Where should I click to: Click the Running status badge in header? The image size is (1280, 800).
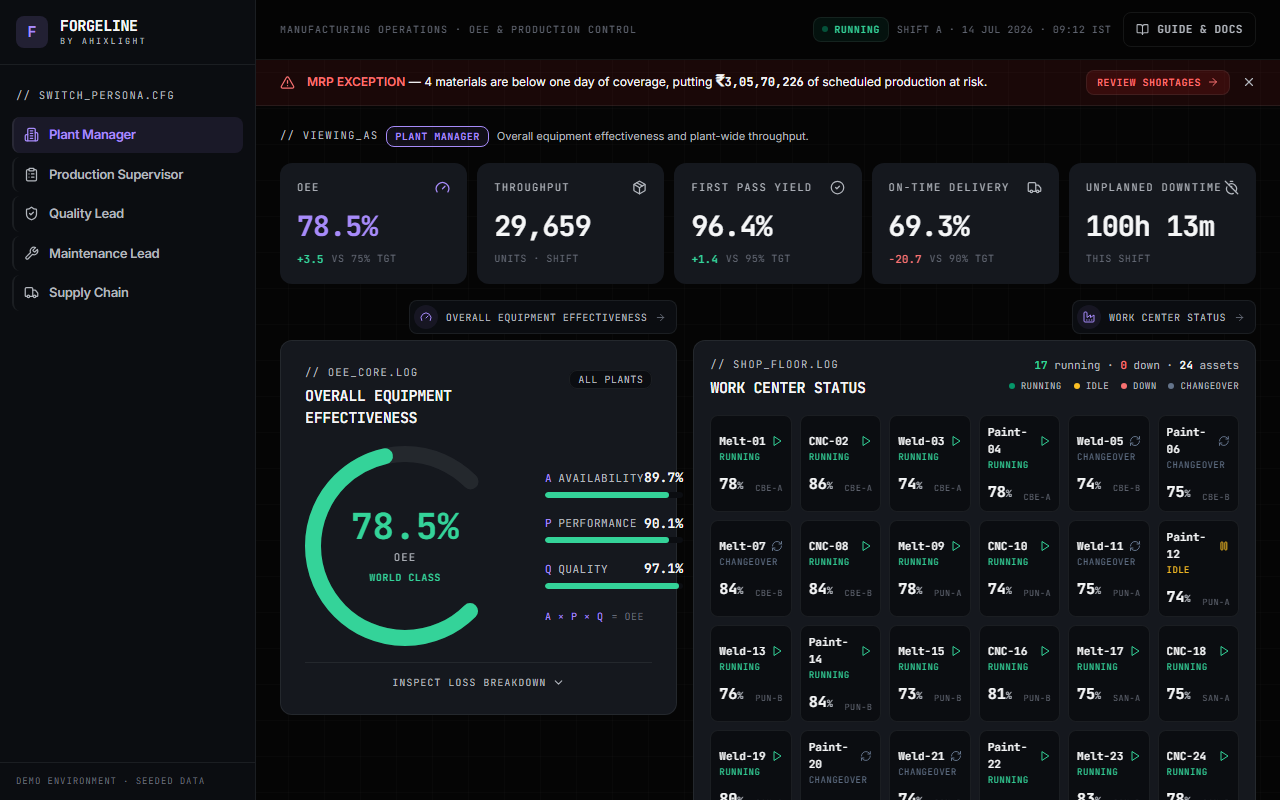[x=851, y=30]
